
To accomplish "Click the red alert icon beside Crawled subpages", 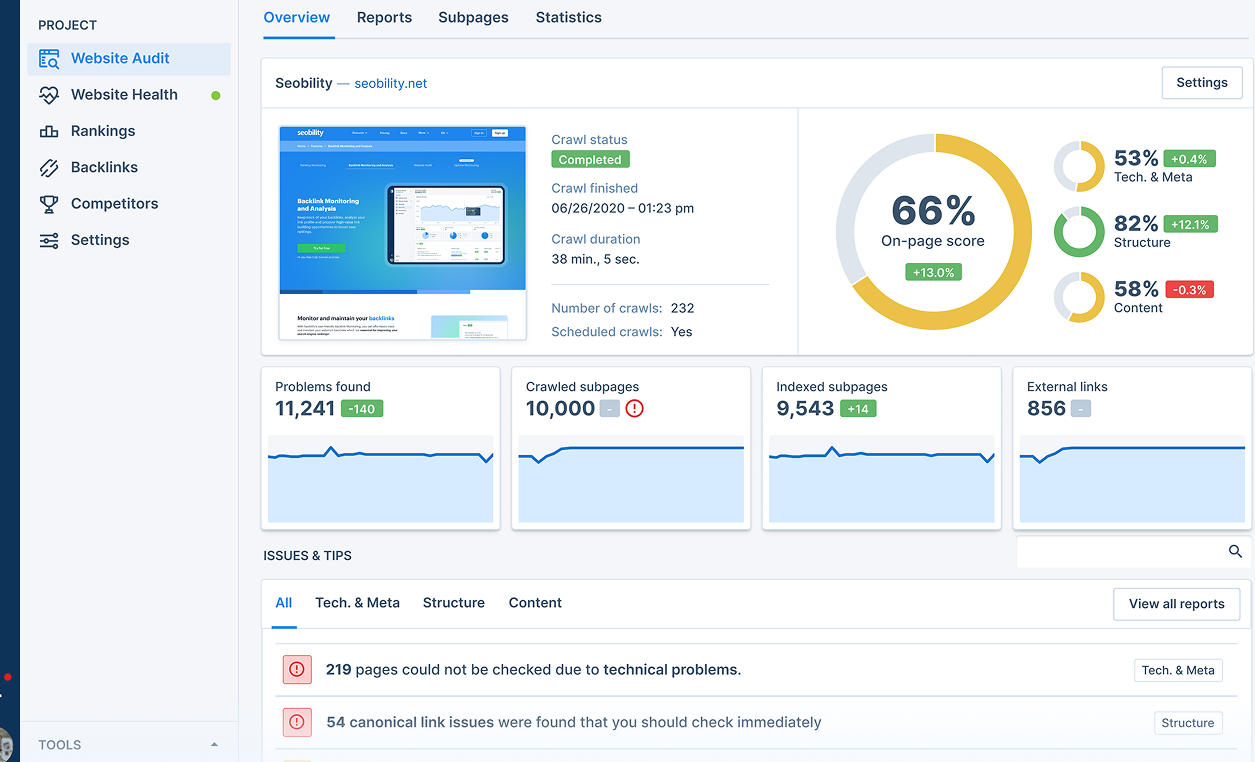I will click(x=634, y=408).
